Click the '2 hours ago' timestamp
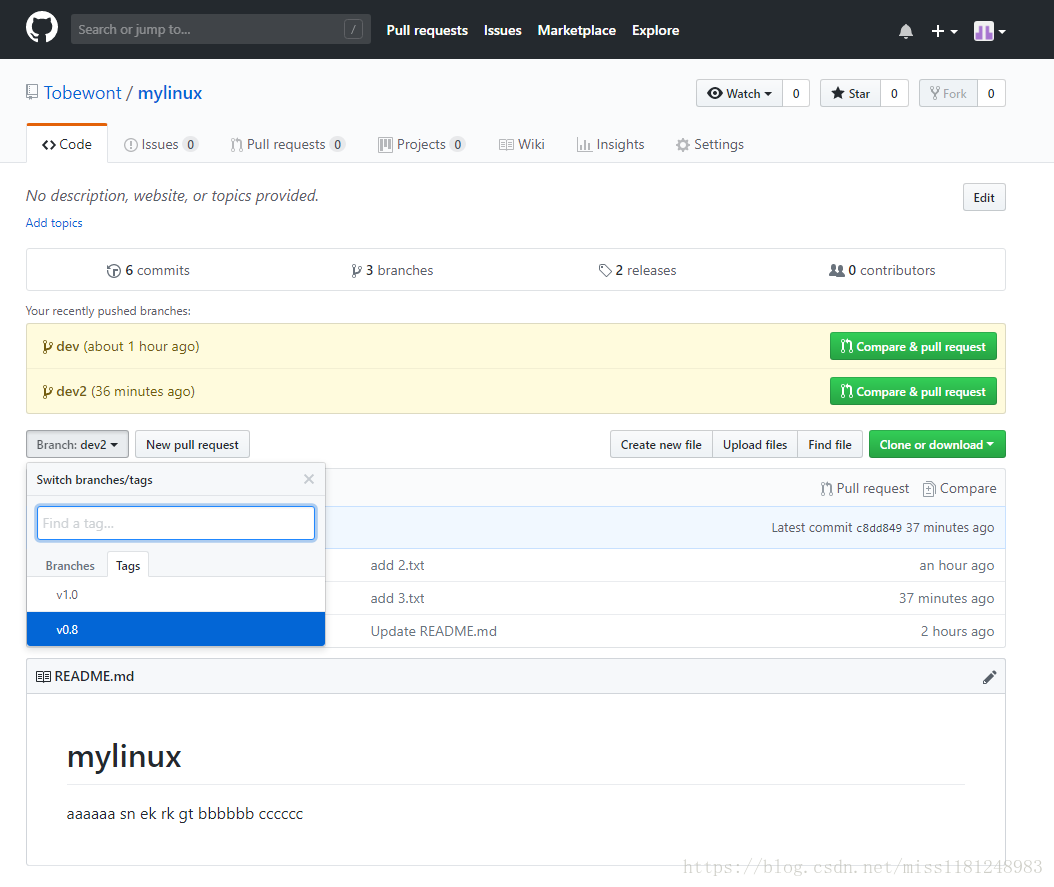This screenshot has height=887, width=1054. tap(957, 631)
